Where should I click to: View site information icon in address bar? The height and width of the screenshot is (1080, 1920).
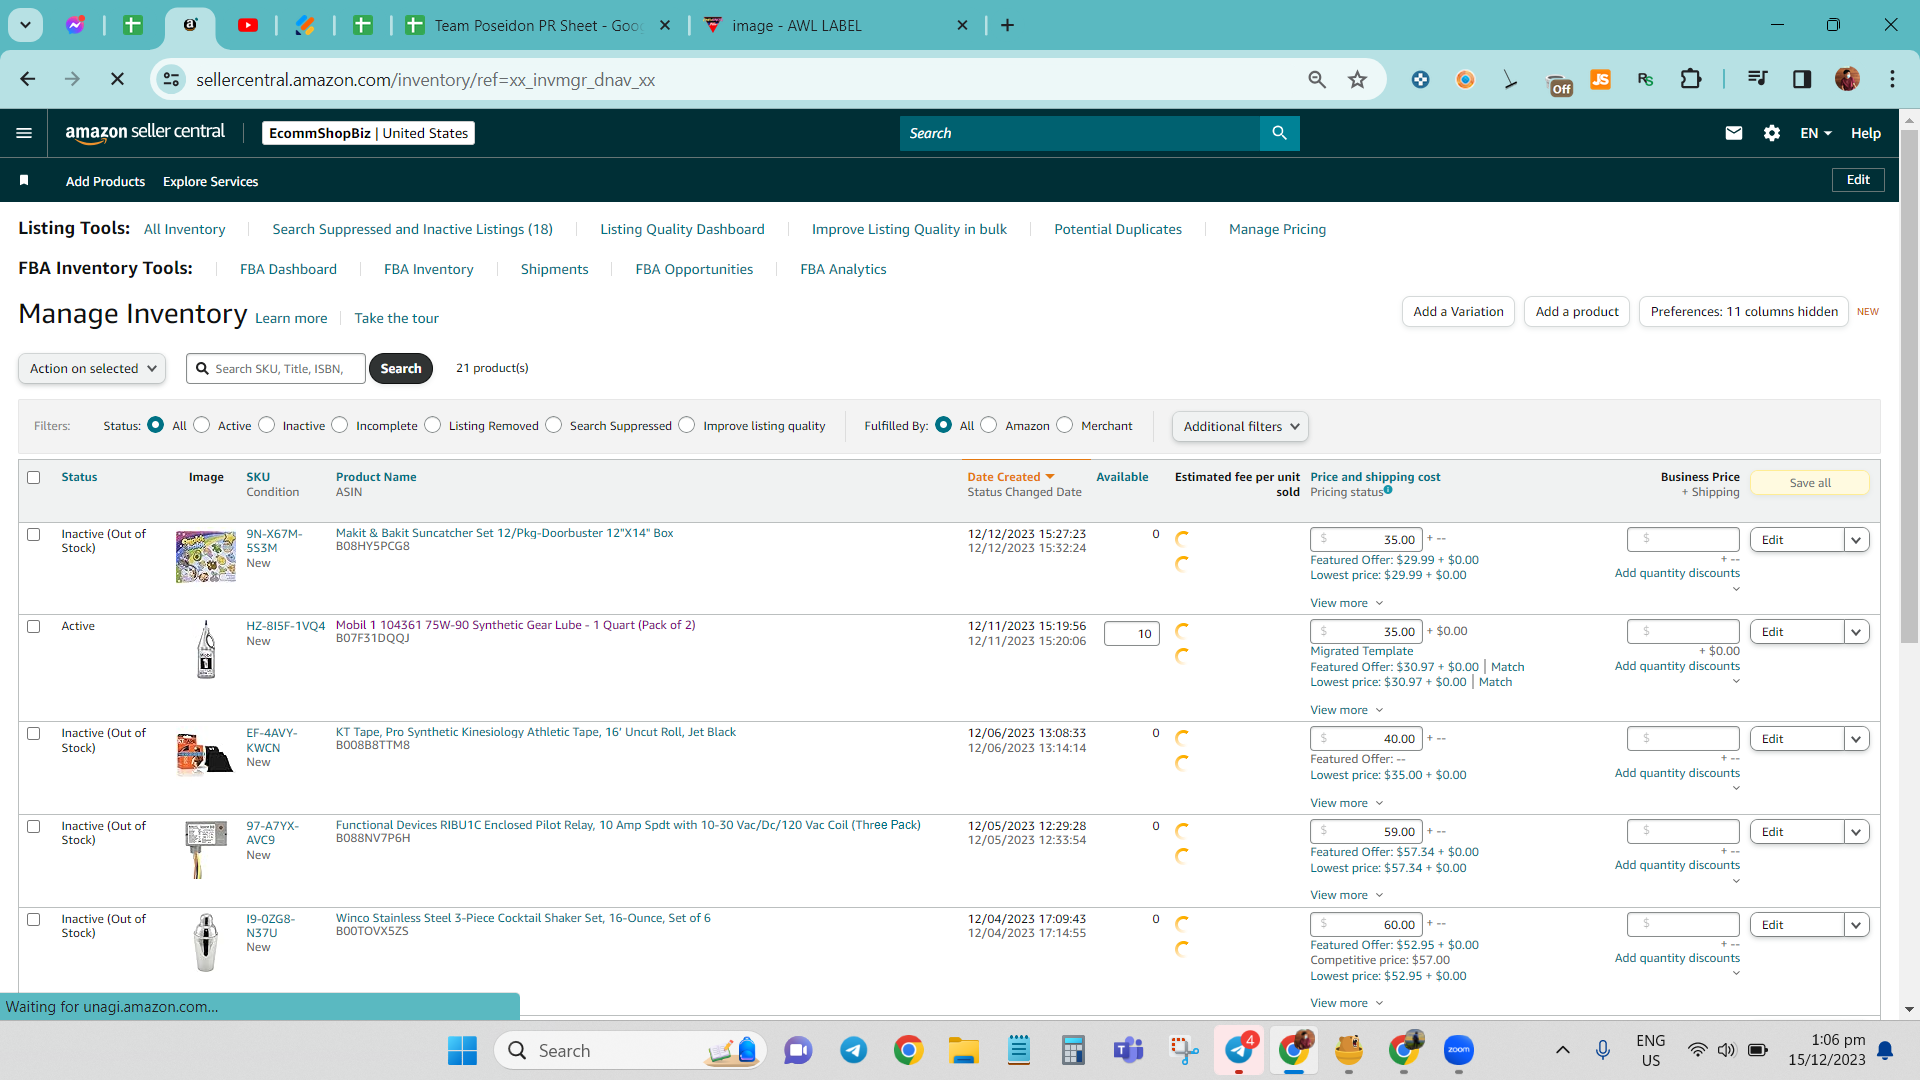(x=172, y=79)
